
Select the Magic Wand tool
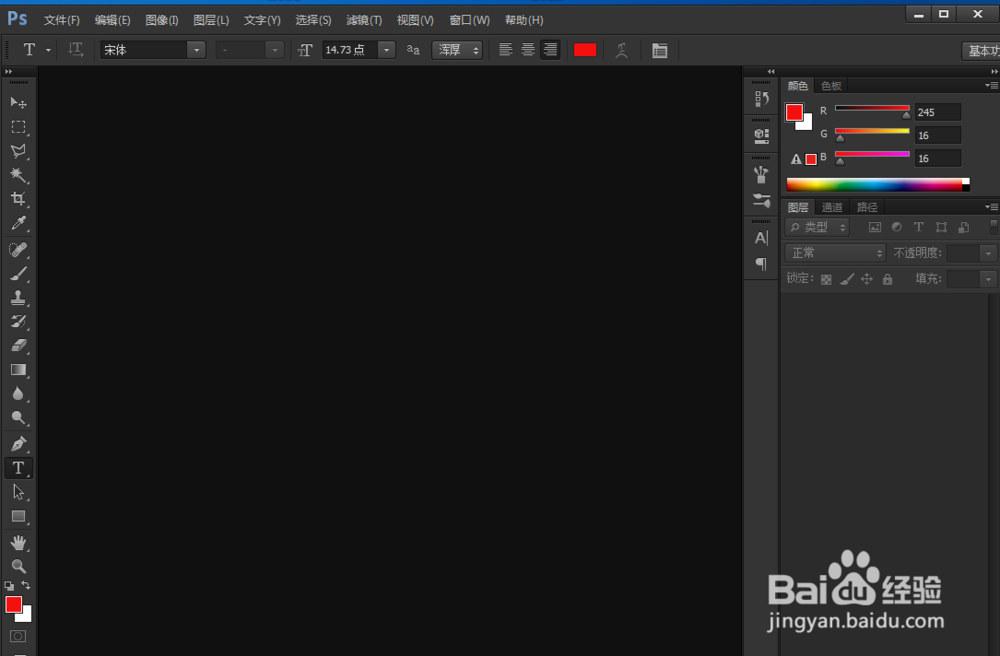(18, 175)
